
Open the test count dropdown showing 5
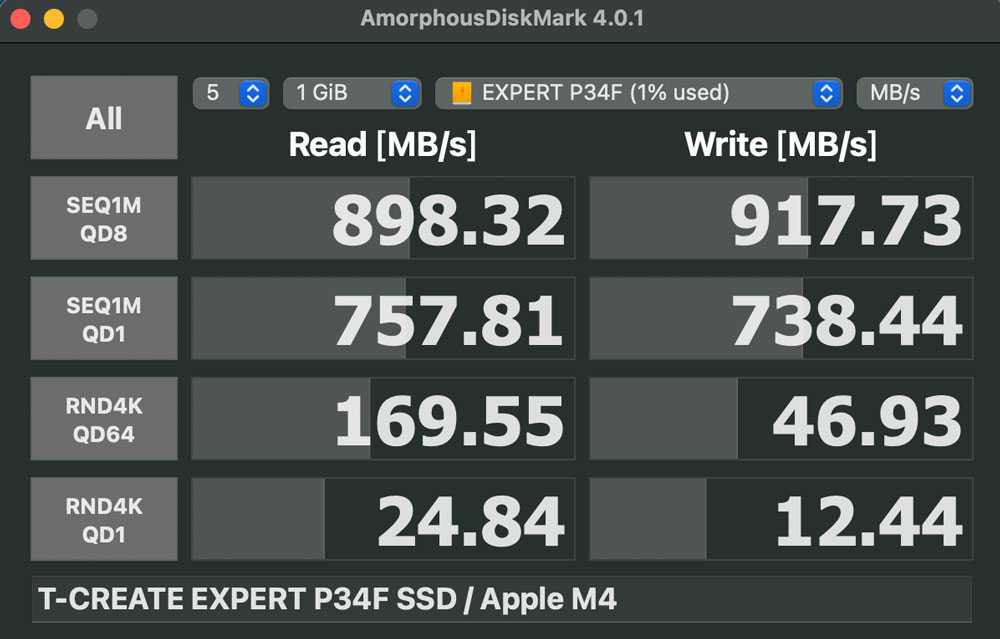click(231, 93)
